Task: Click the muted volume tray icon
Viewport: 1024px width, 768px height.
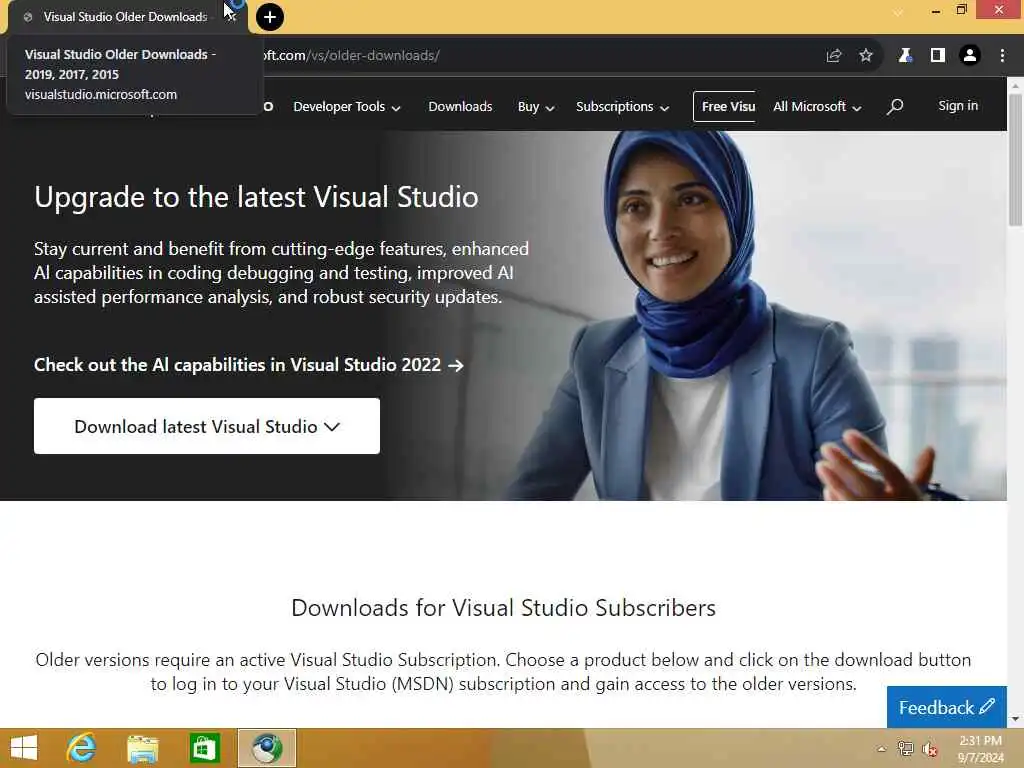Action: click(x=929, y=749)
